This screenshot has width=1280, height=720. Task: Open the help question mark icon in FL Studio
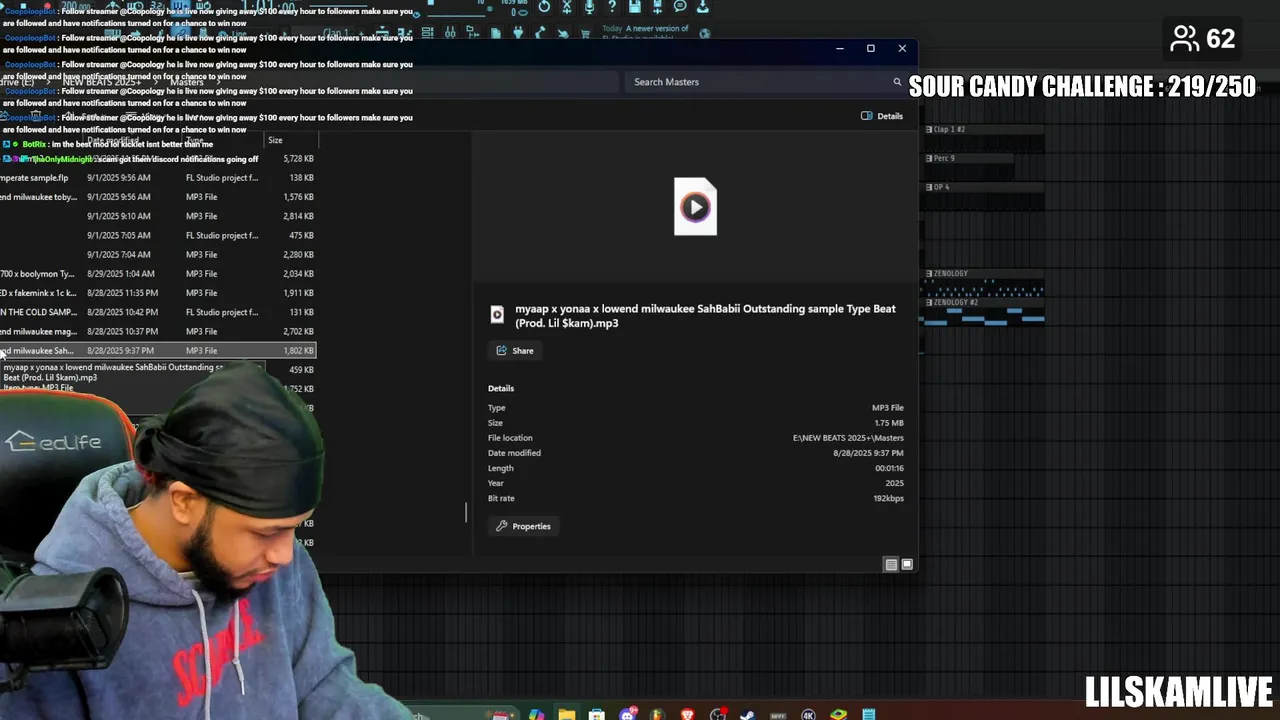point(612,6)
